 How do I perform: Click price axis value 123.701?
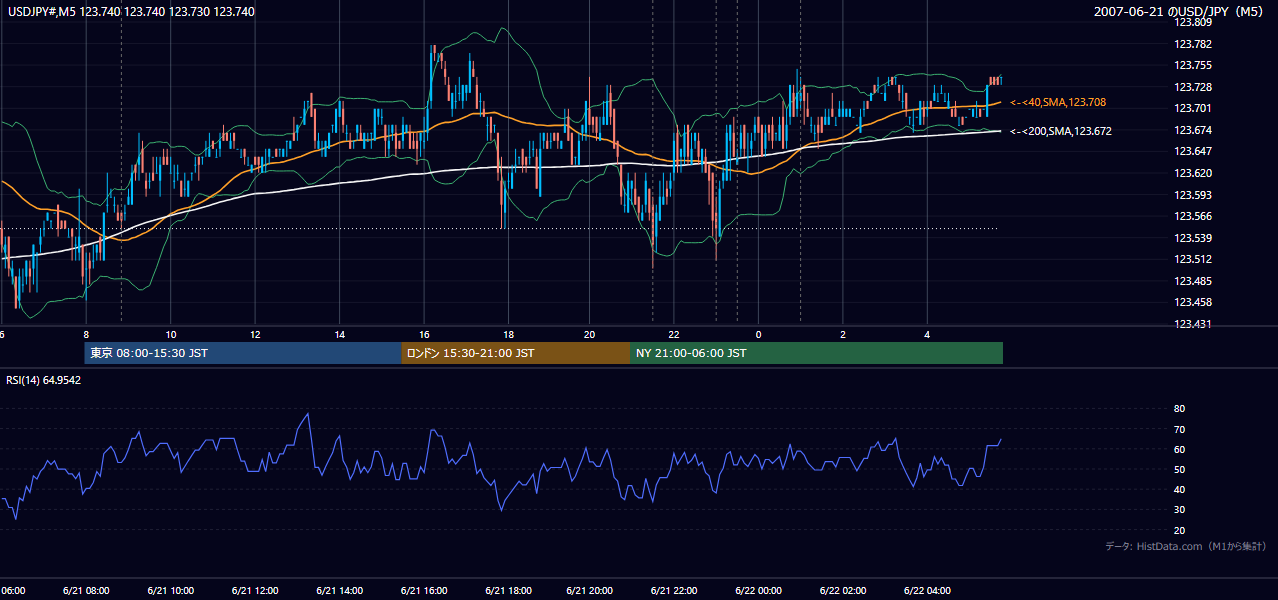(x=1191, y=109)
